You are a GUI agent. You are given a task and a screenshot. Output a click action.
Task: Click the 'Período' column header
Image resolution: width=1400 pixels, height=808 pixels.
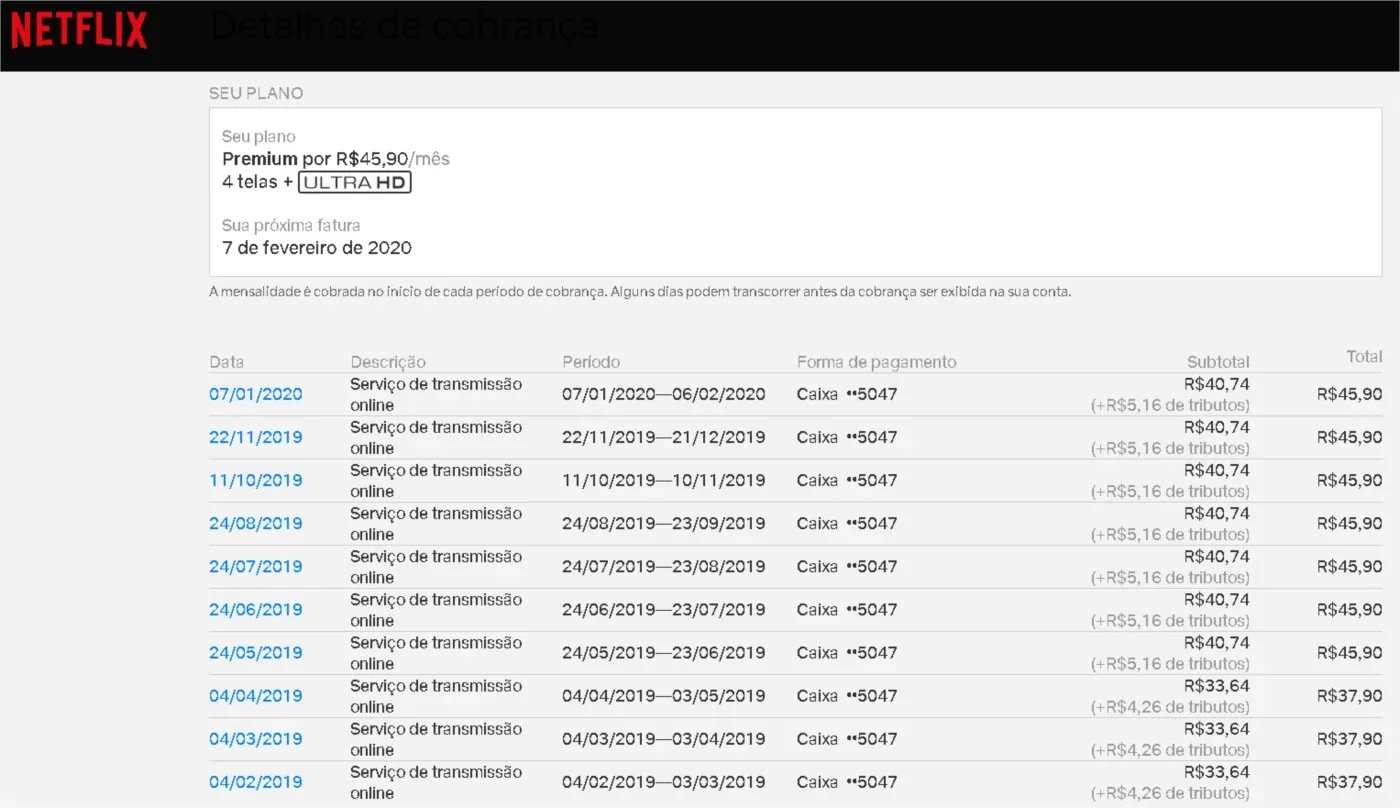tap(591, 362)
